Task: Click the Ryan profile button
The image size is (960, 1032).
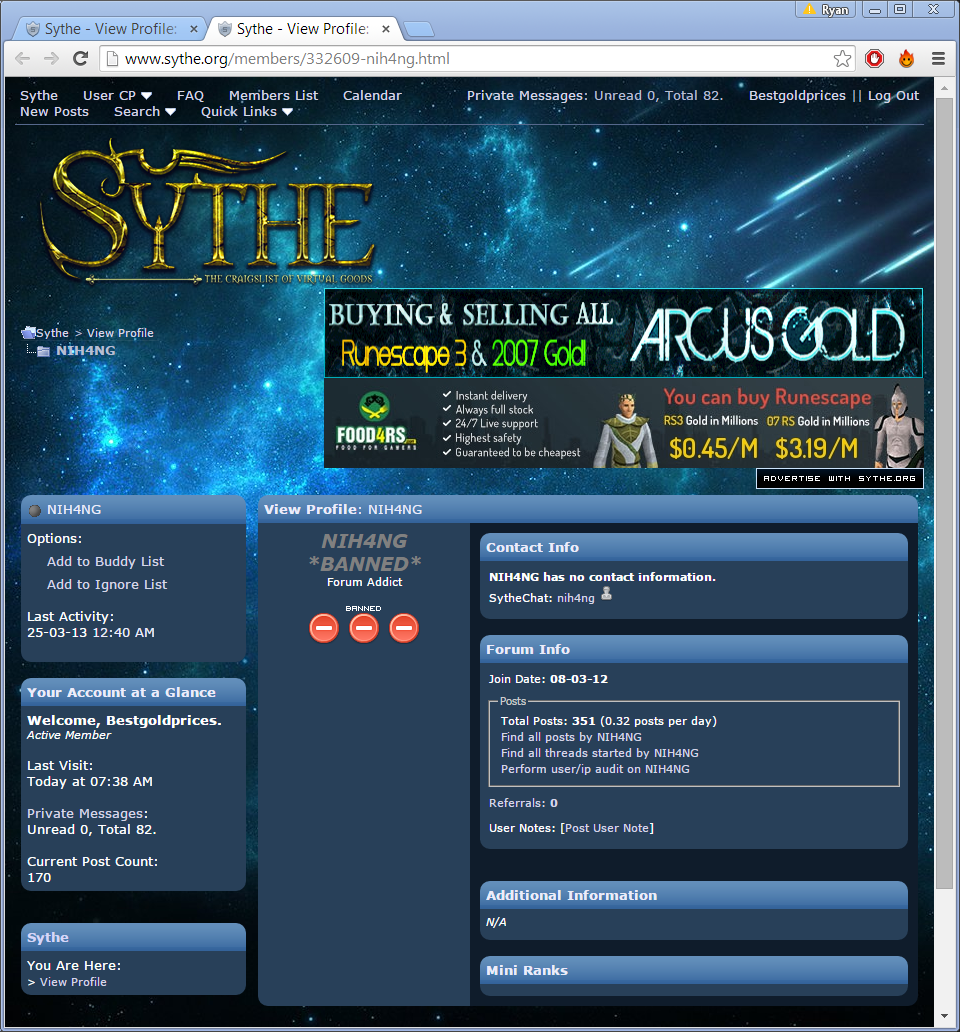Action: point(826,9)
